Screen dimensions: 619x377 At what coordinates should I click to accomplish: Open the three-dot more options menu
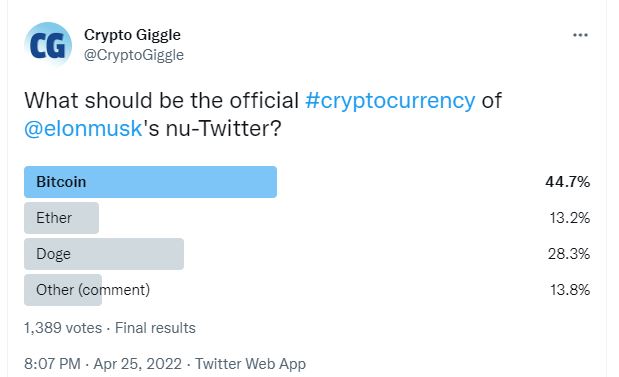tap(580, 35)
